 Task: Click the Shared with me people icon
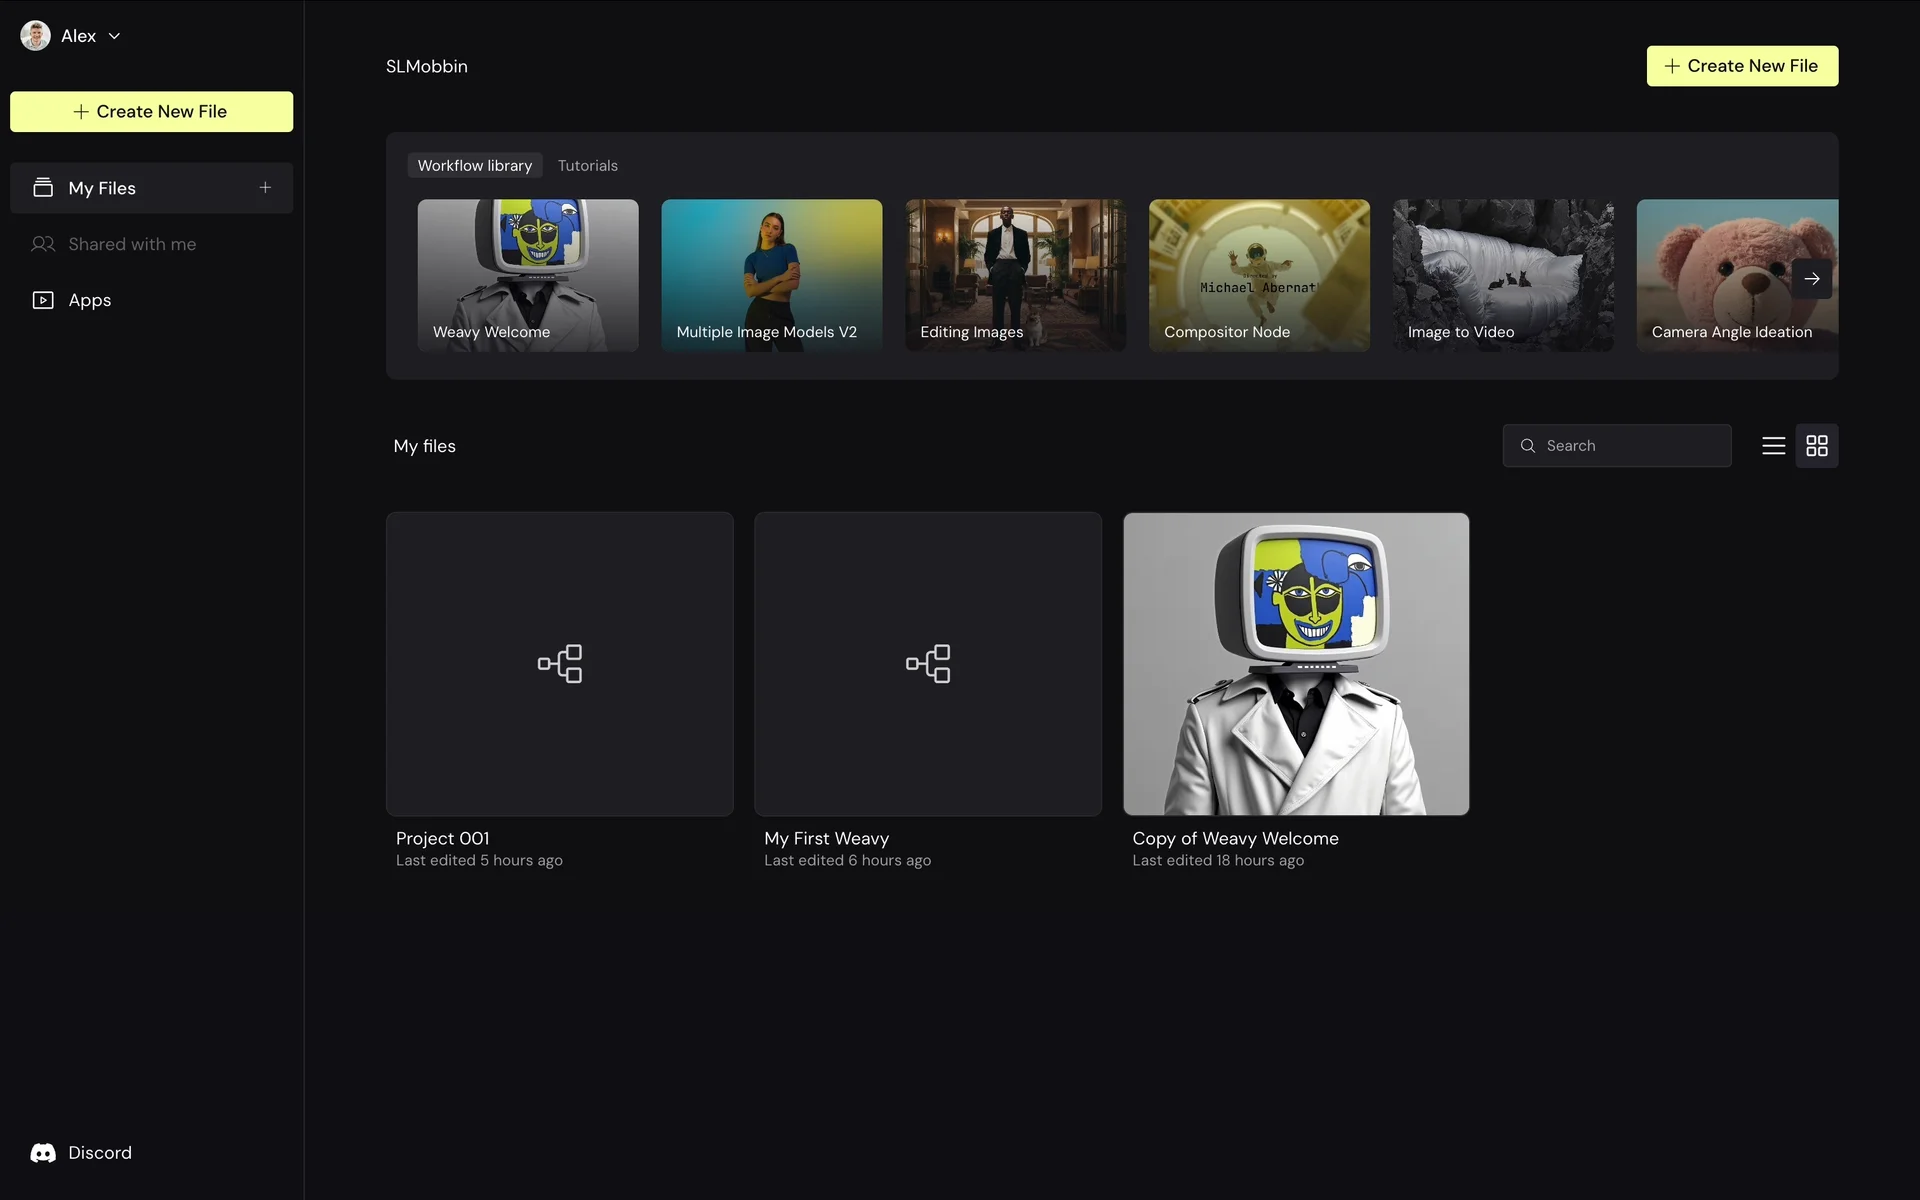tap(43, 244)
